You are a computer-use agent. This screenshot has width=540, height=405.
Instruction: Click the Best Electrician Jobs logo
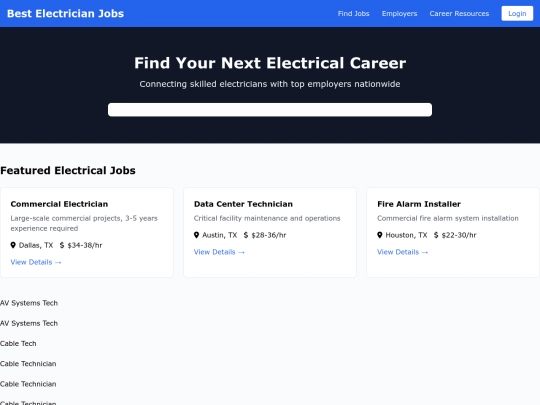65,13
